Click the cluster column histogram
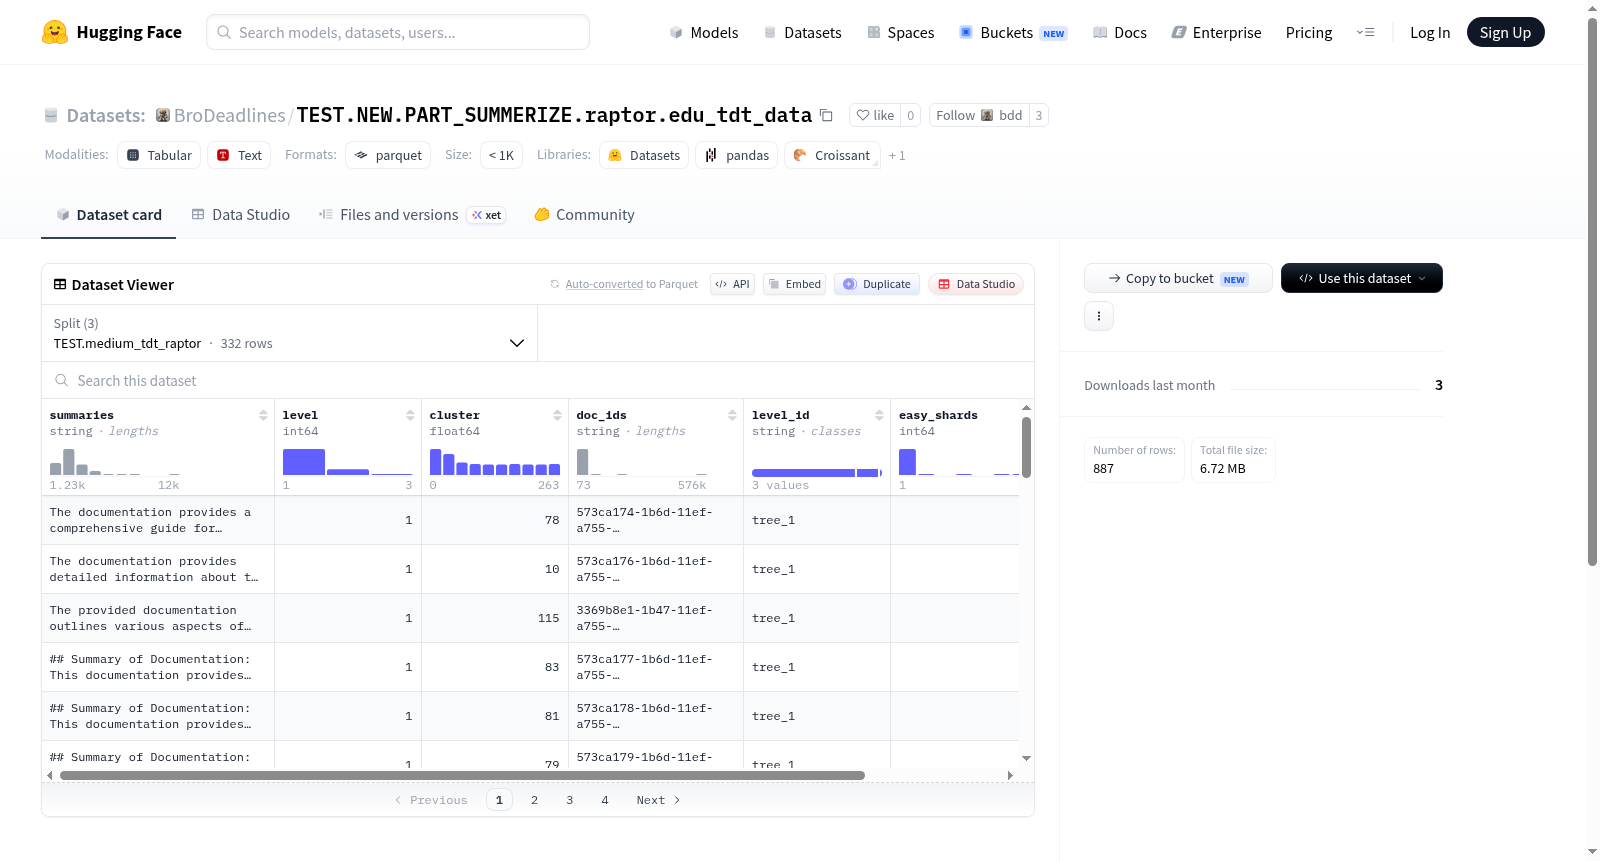This screenshot has height=861, width=1600. 495,461
